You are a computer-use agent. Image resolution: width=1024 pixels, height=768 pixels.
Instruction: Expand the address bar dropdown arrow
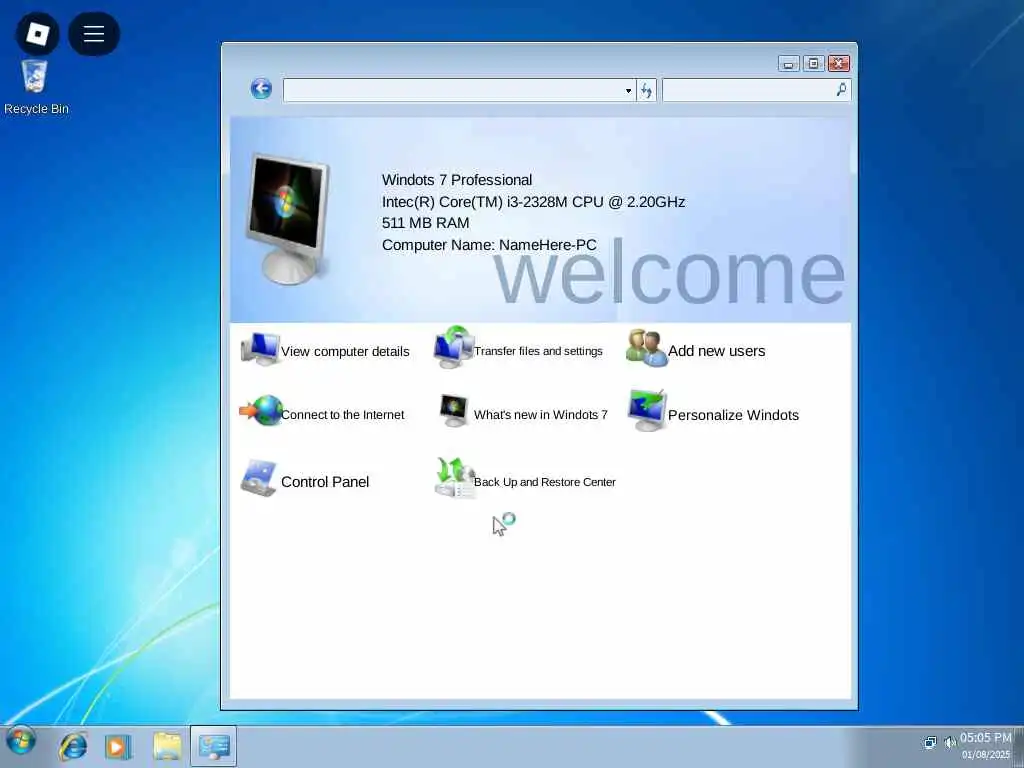point(628,91)
